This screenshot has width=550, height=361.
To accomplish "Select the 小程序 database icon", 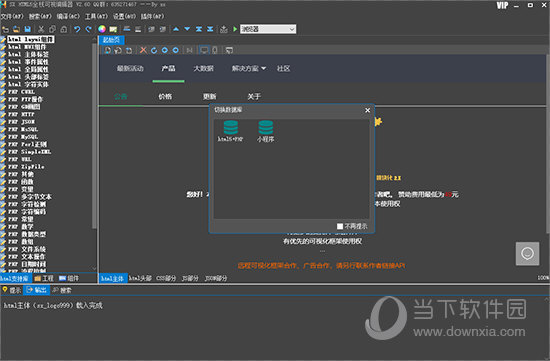I will 266,131.
